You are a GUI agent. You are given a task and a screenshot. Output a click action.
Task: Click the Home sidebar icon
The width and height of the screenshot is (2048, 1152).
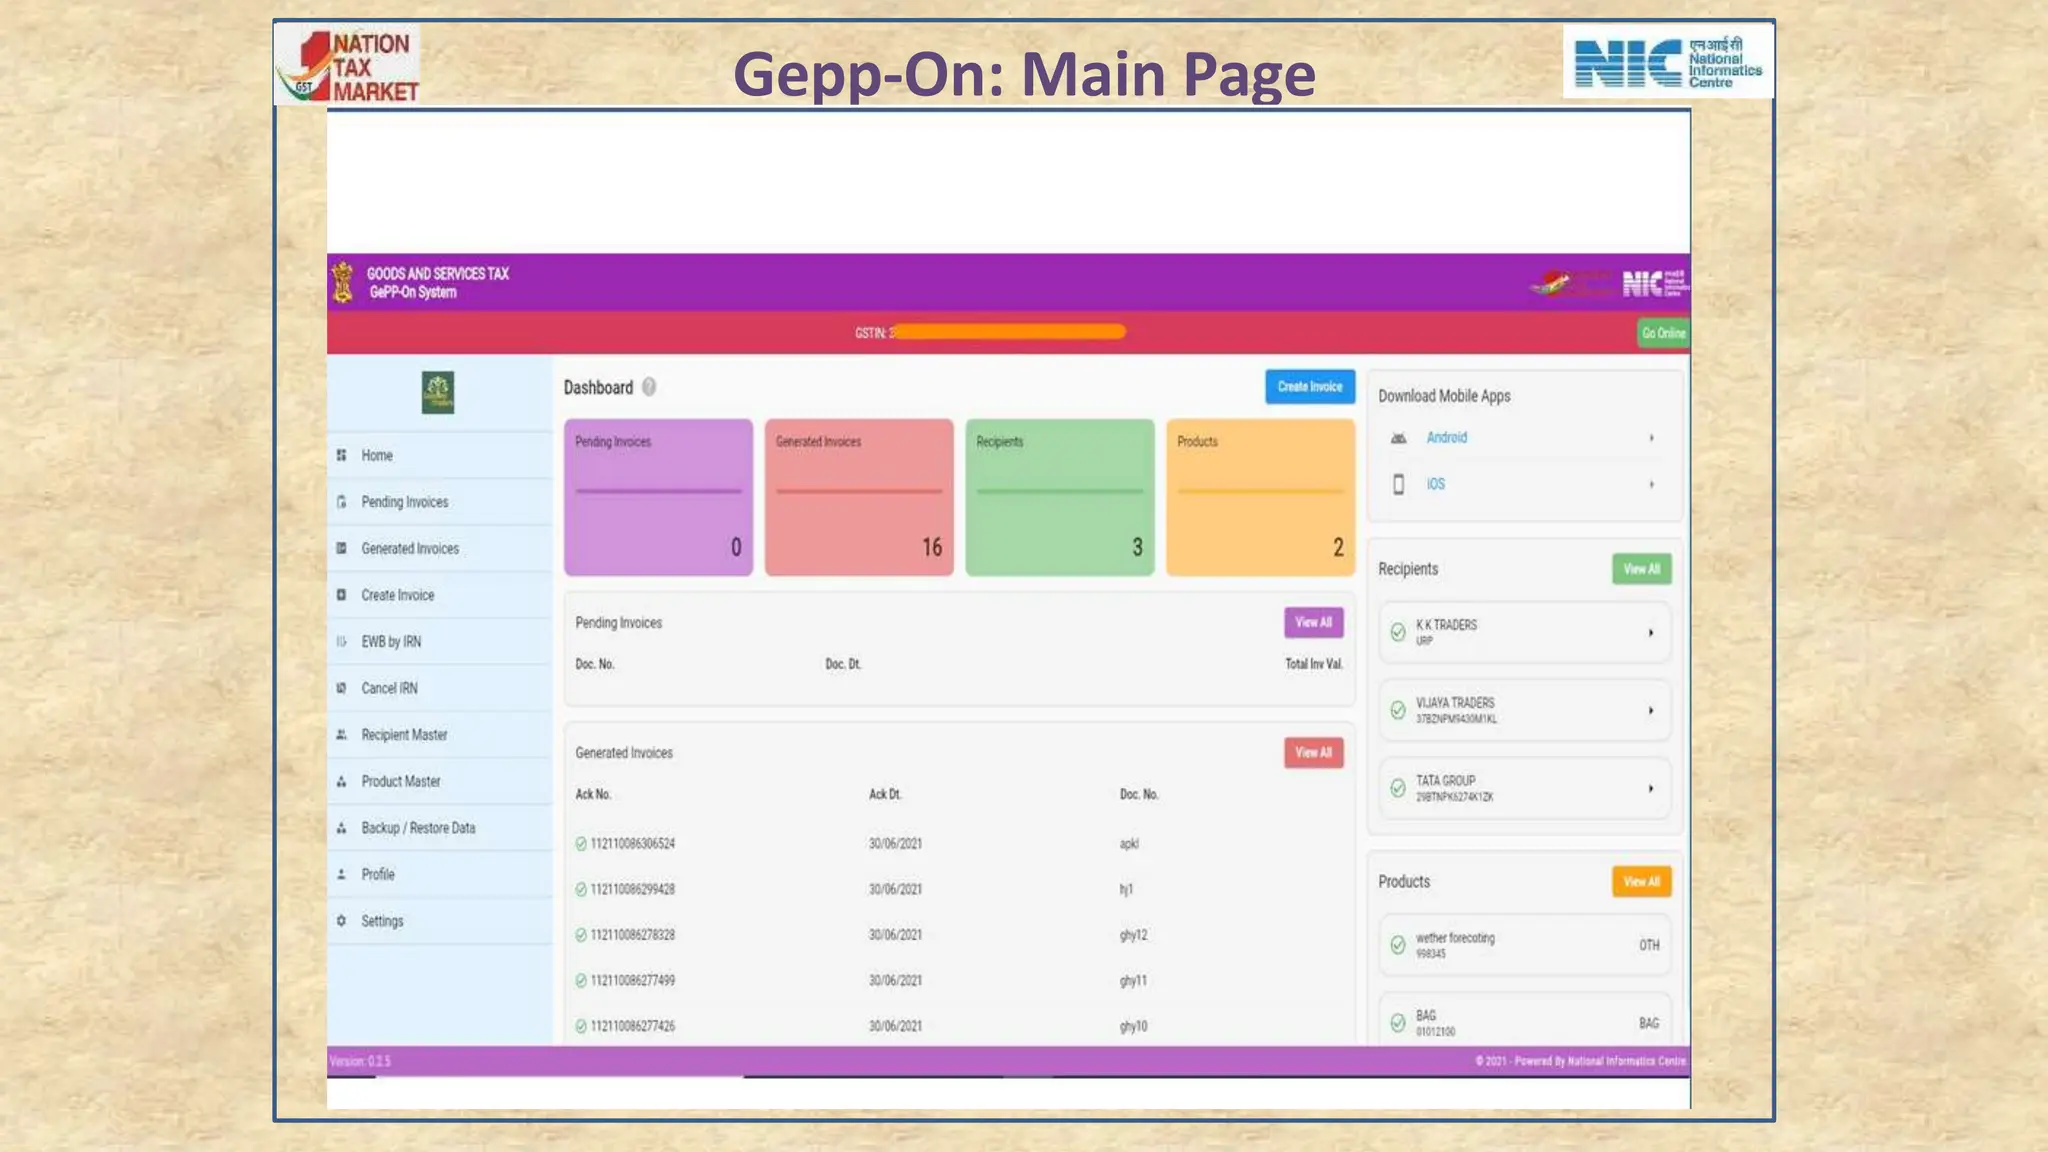(x=341, y=455)
